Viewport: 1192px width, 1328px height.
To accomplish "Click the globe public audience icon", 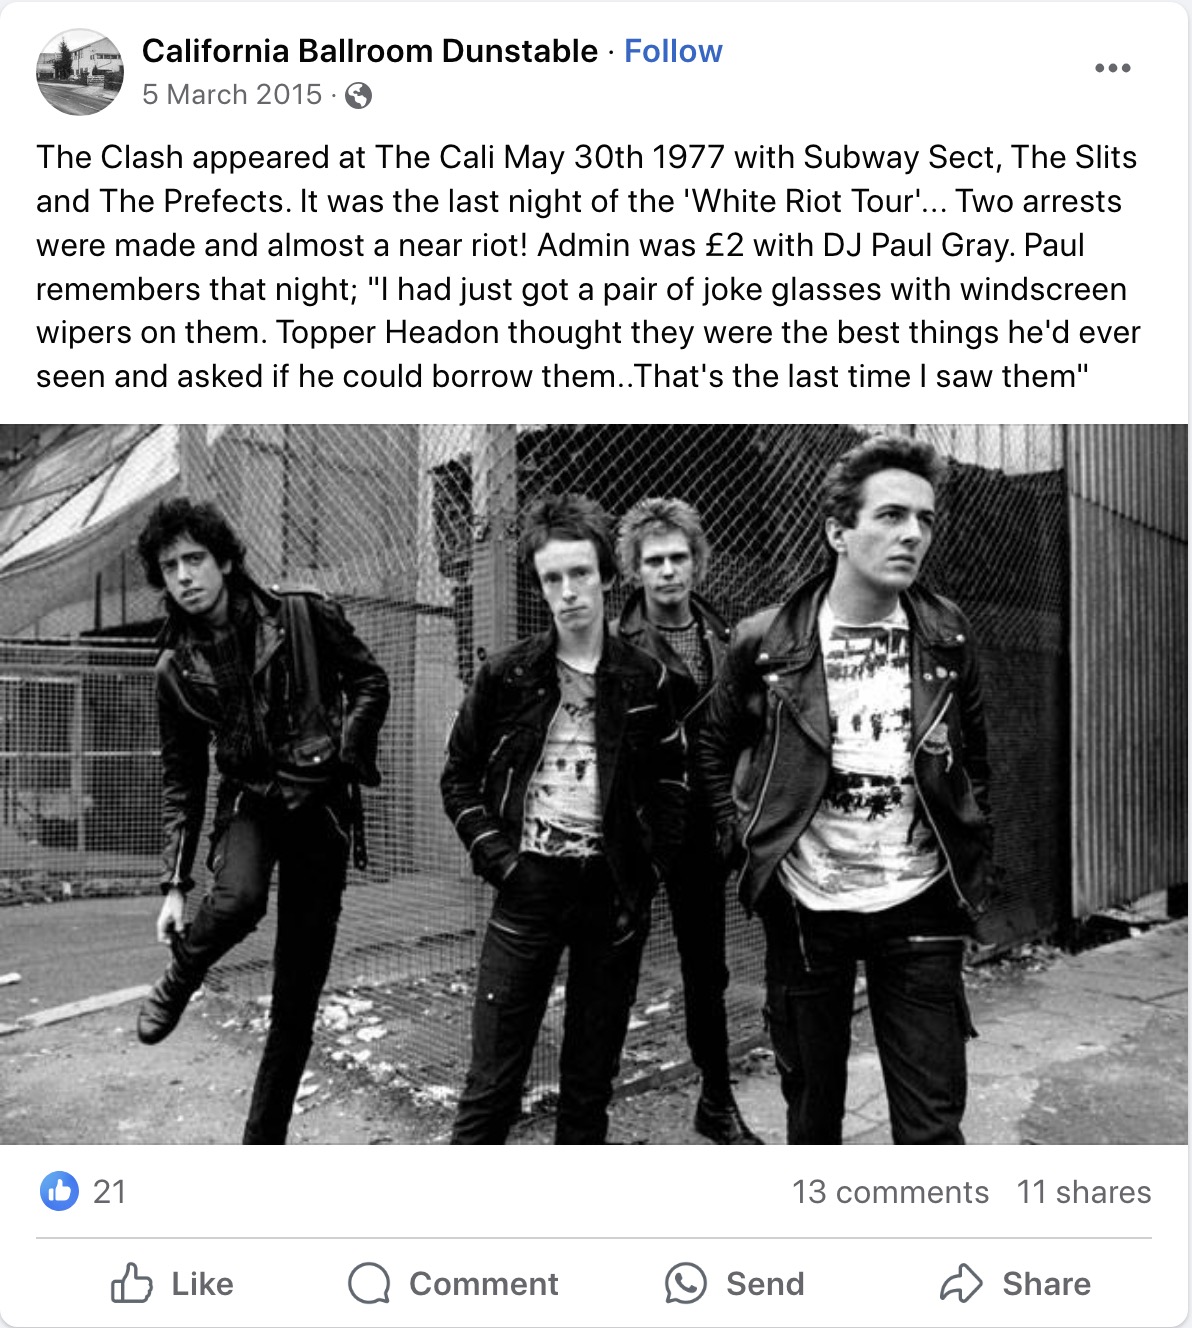I will (x=358, y=95).
